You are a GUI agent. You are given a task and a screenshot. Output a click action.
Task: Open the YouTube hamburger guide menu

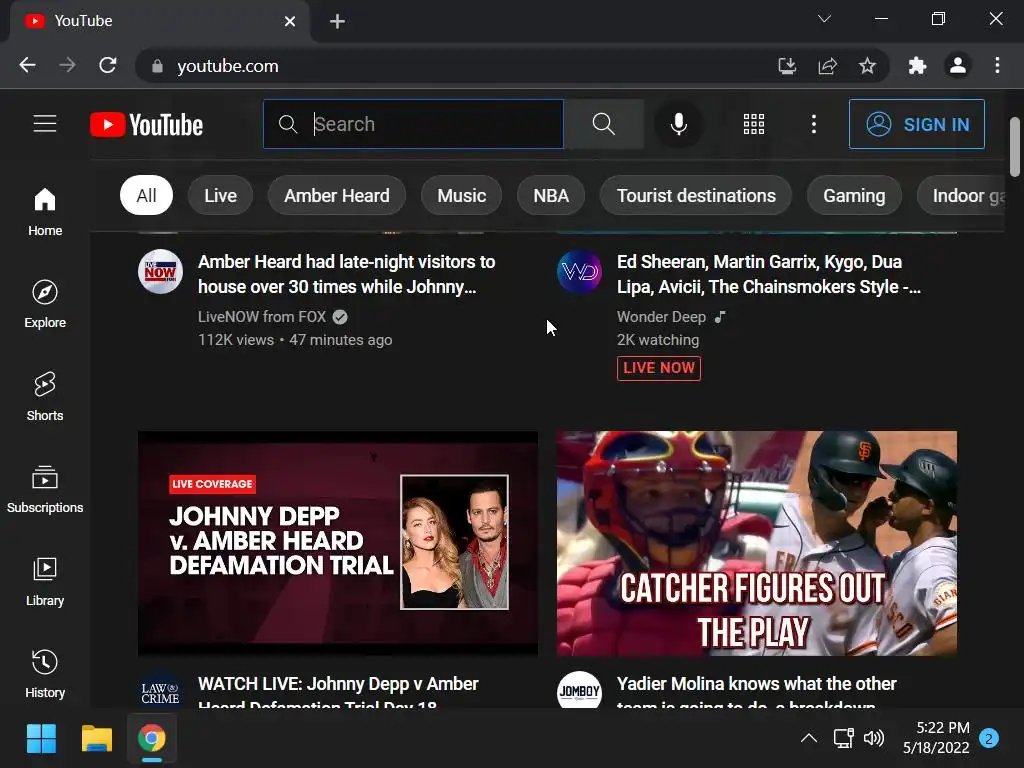pos(45,123)
